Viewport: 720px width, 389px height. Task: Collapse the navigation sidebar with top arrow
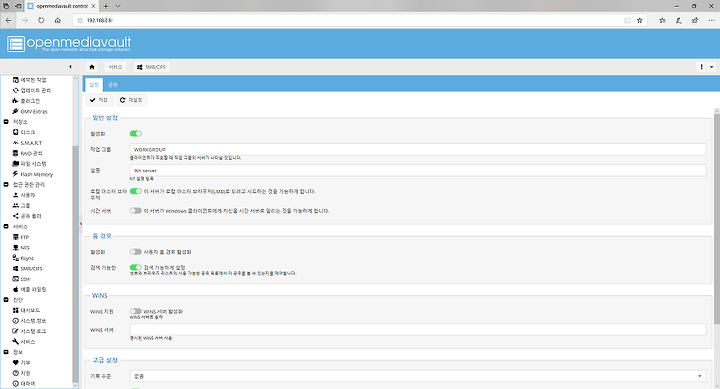point(70,67)
